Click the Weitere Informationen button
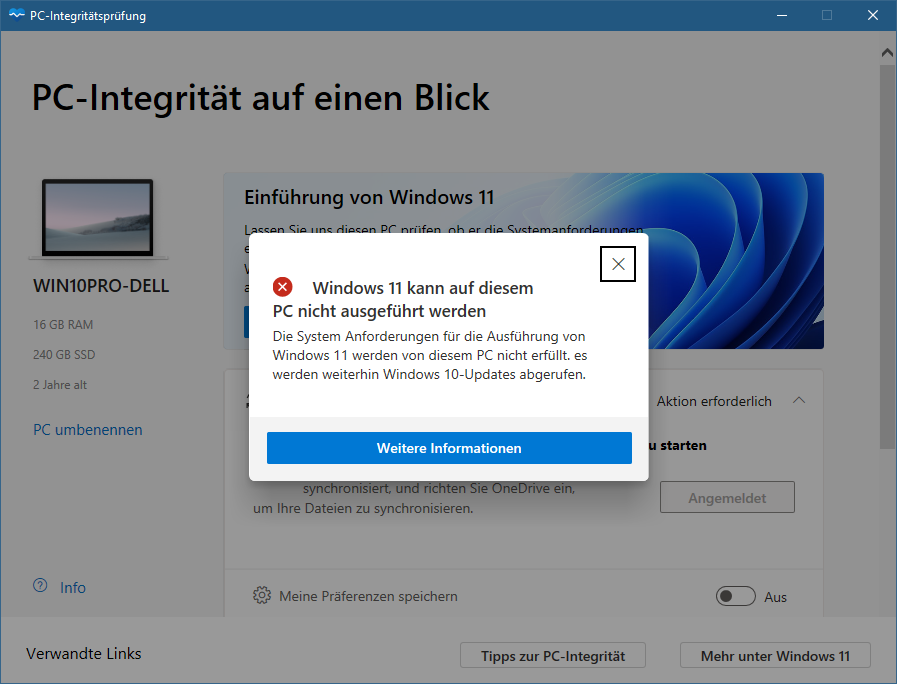Screen dimensions: 897x684 pos(449,448)
